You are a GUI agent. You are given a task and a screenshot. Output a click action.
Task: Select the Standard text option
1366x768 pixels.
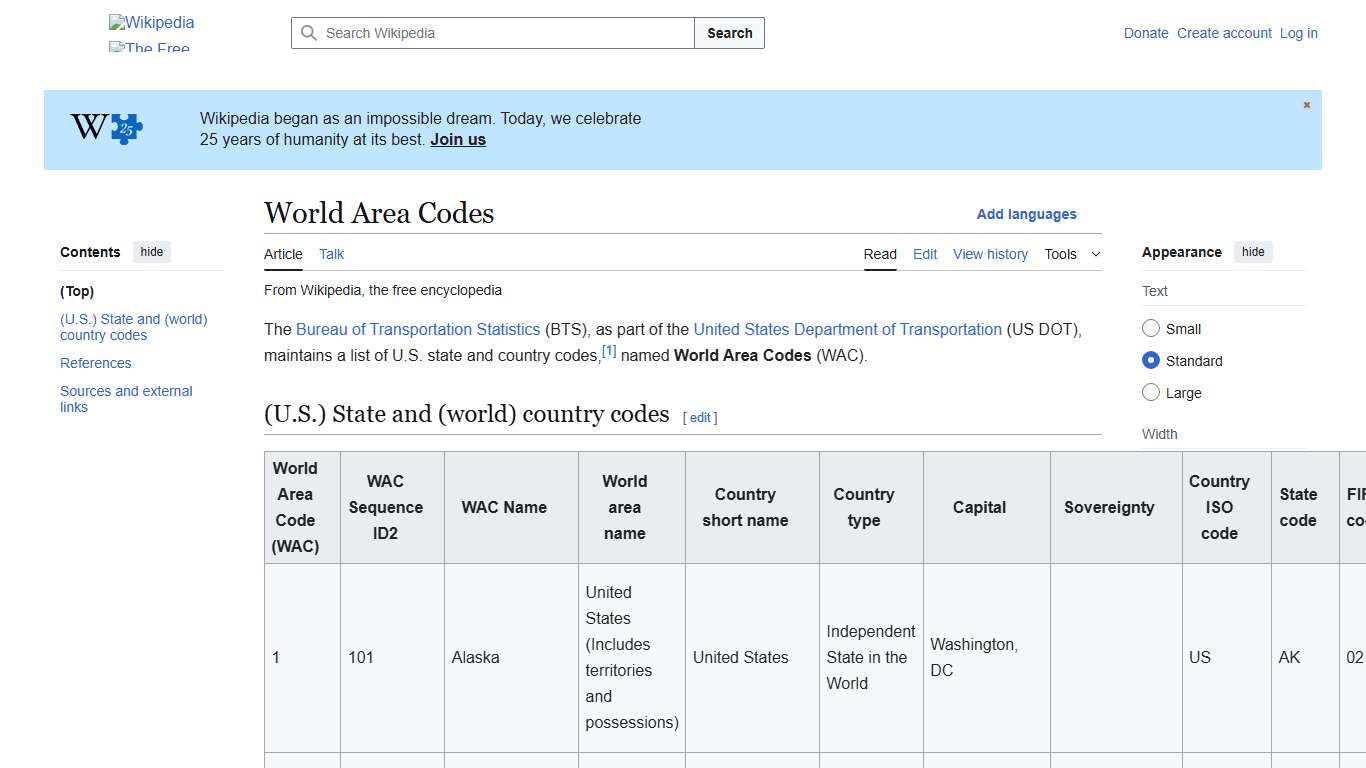pyautogui.click(x=1151, y=360)
